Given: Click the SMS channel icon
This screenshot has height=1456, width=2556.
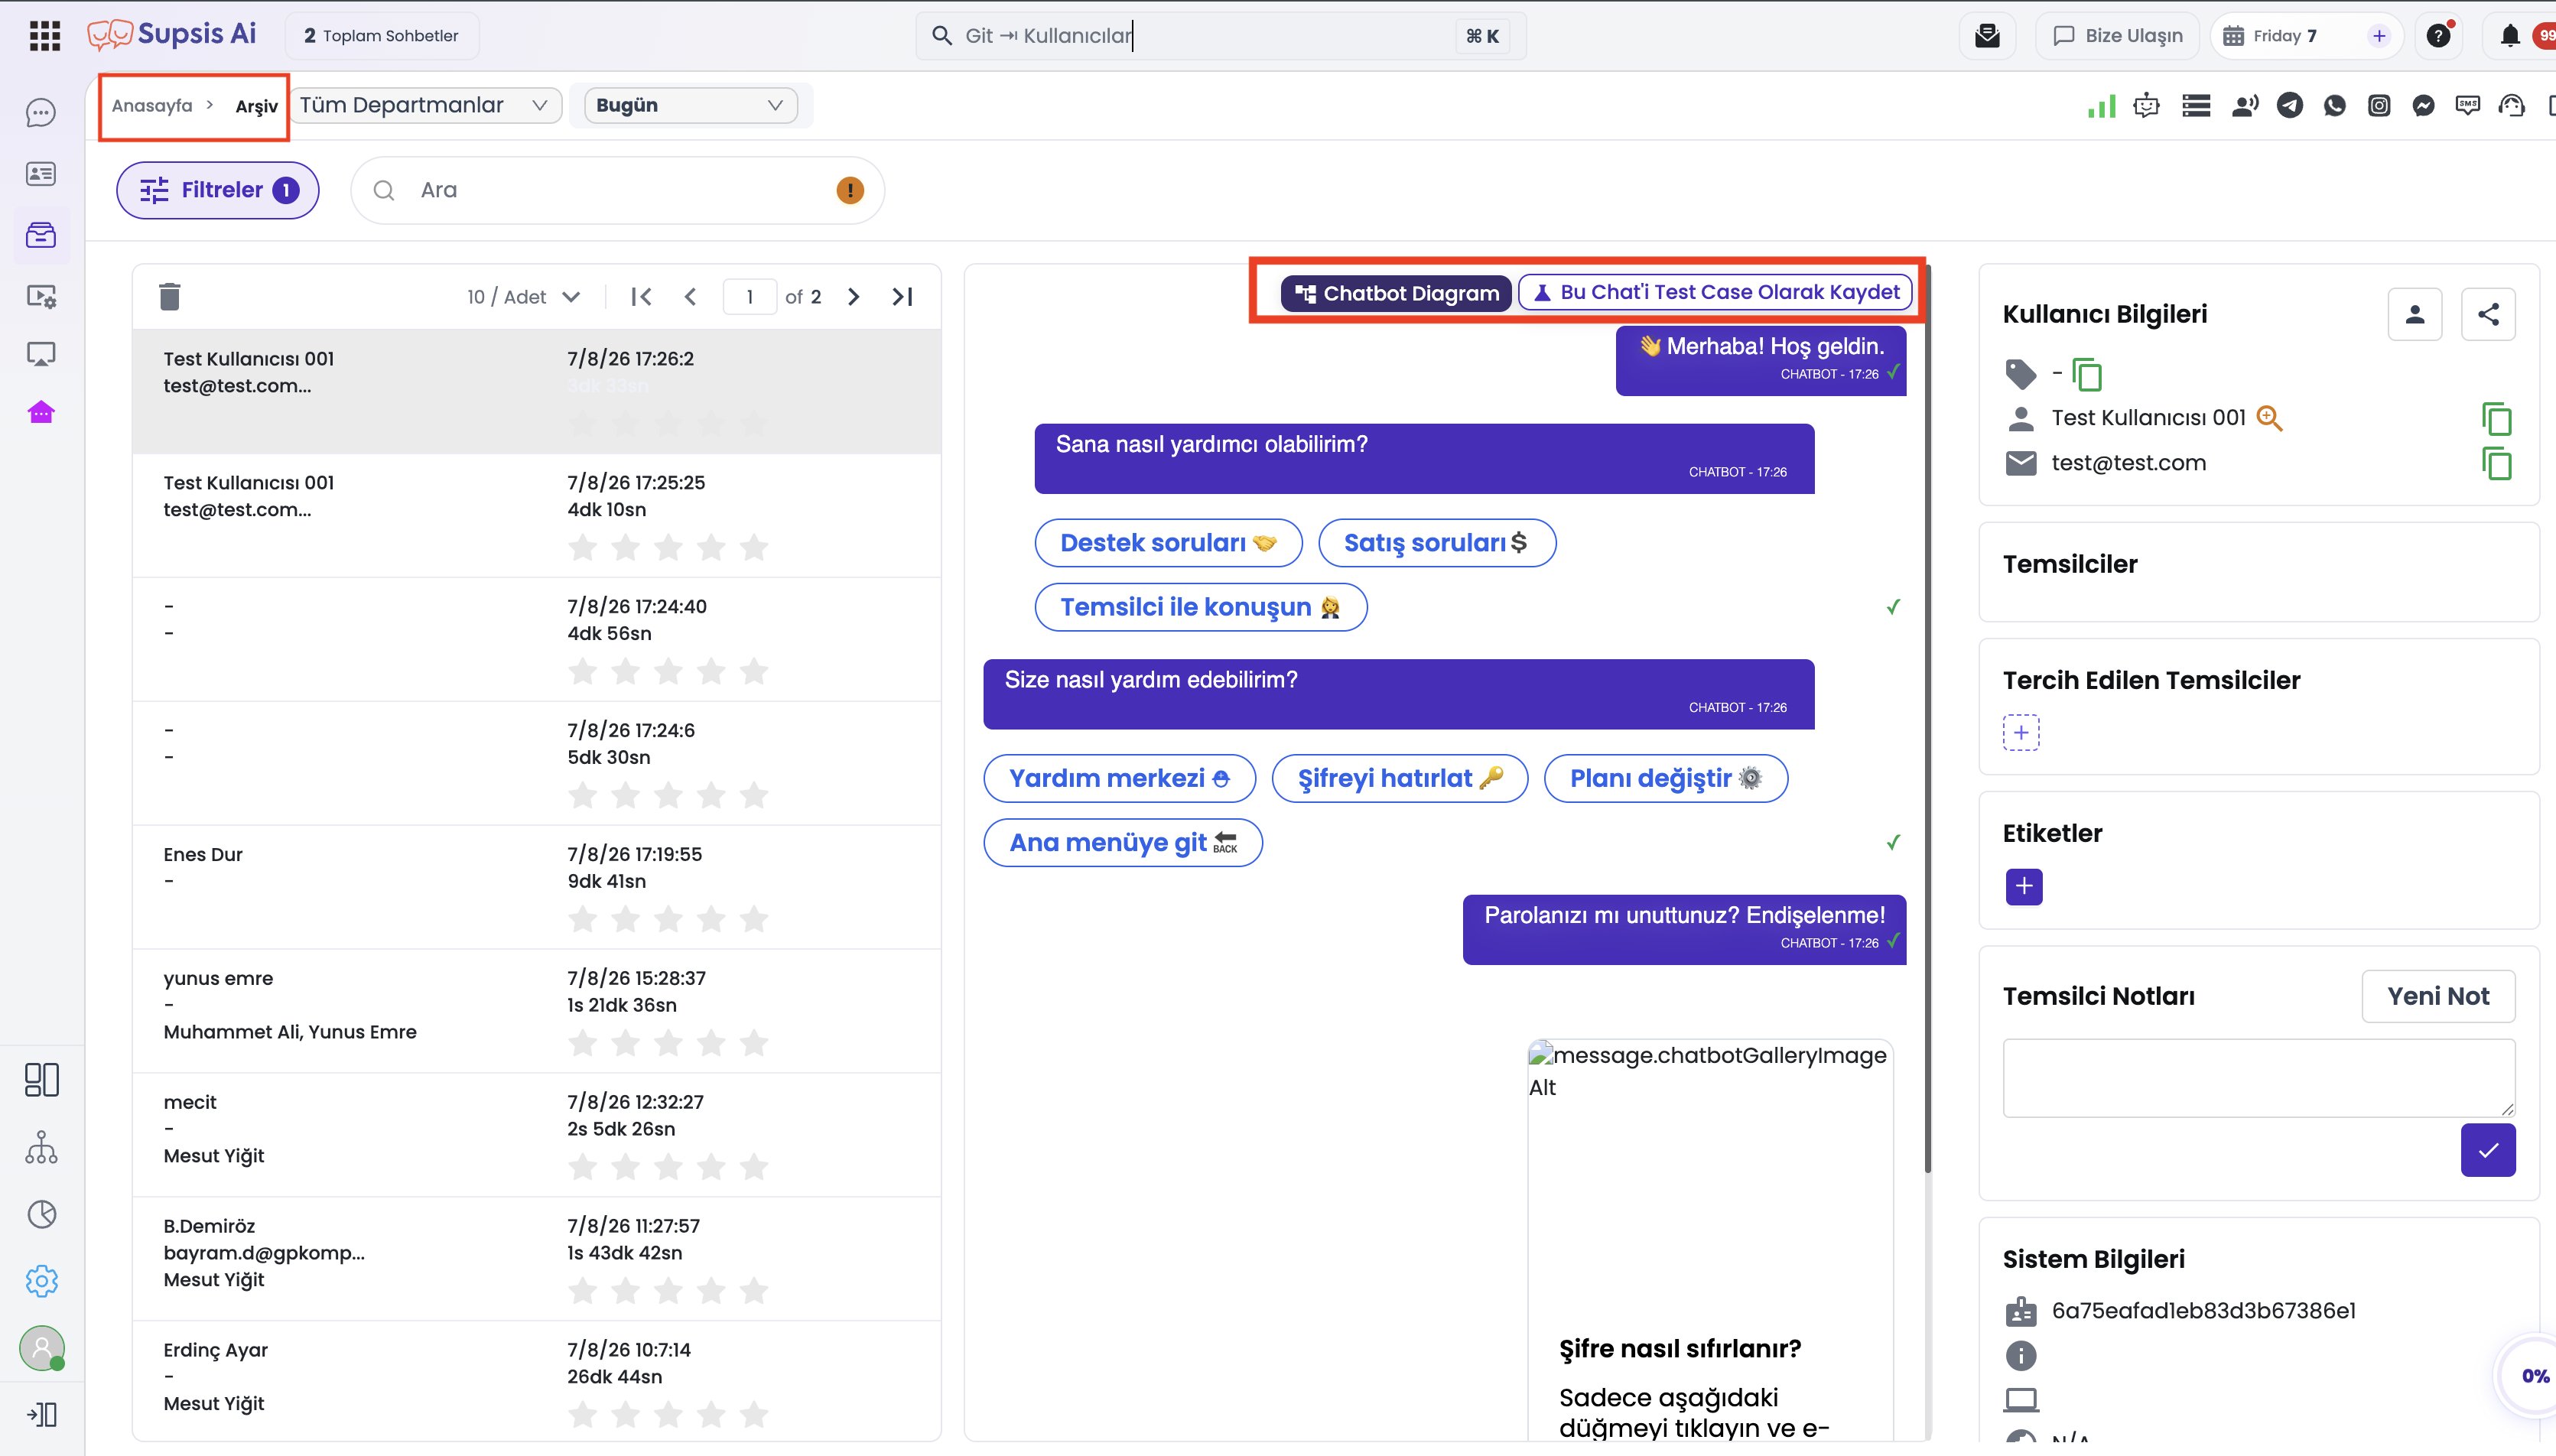Looking at the screenshot, I should [2467, 105].
